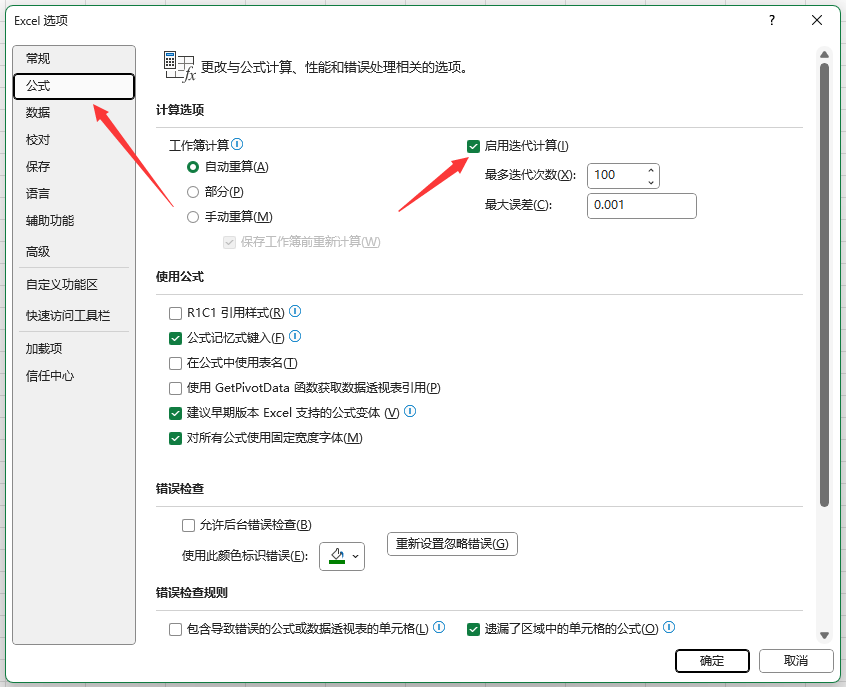Toggle 对所有公式使用固定宽度字体 checkbox

175,438
